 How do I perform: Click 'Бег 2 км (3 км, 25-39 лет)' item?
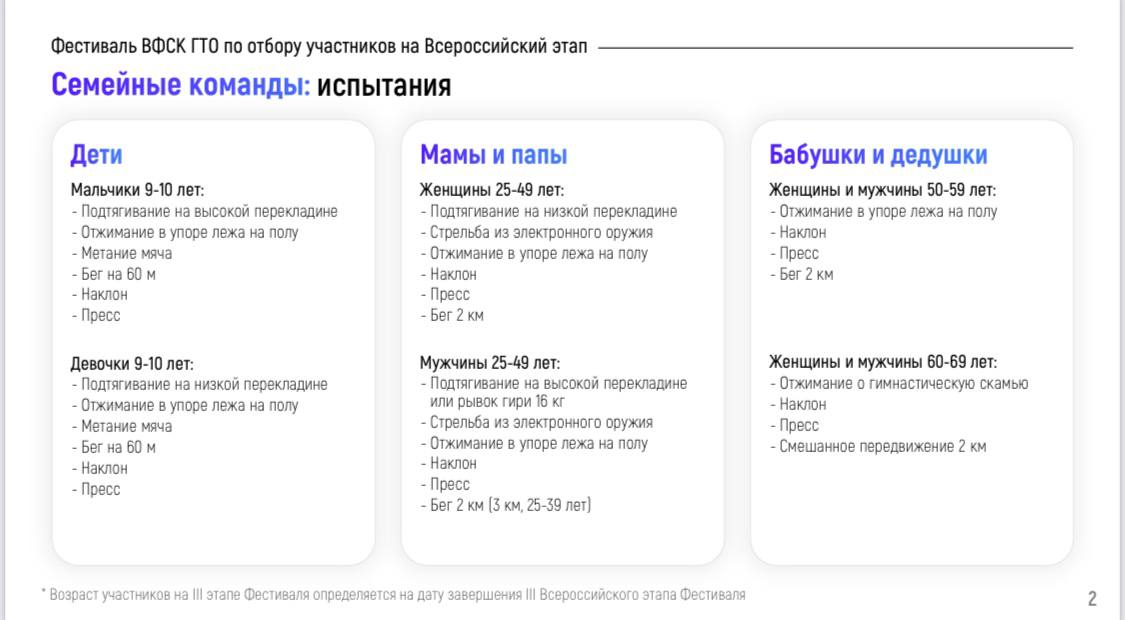click(x=510, y=505)
